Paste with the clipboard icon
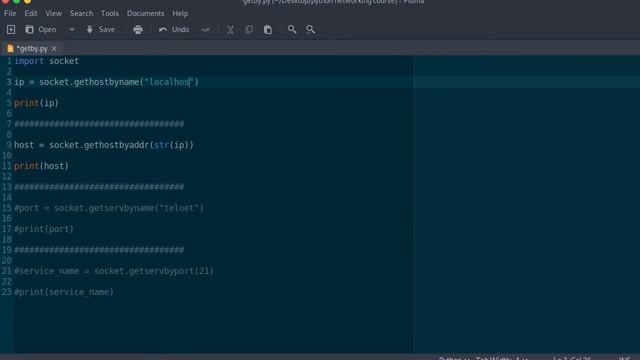 (268, 29)
